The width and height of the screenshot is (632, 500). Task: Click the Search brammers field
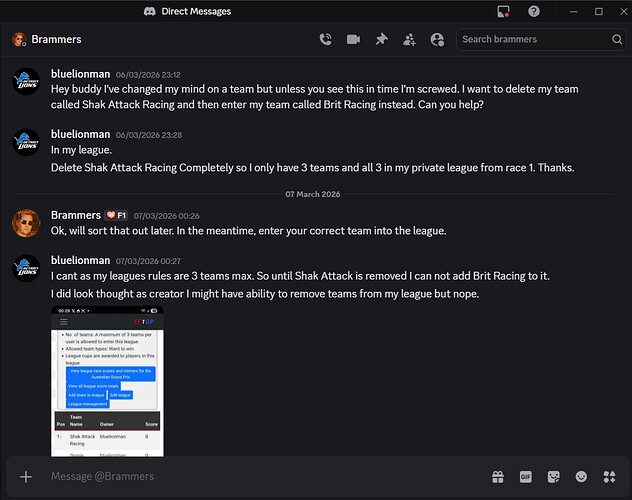click(x=532, y=40)
